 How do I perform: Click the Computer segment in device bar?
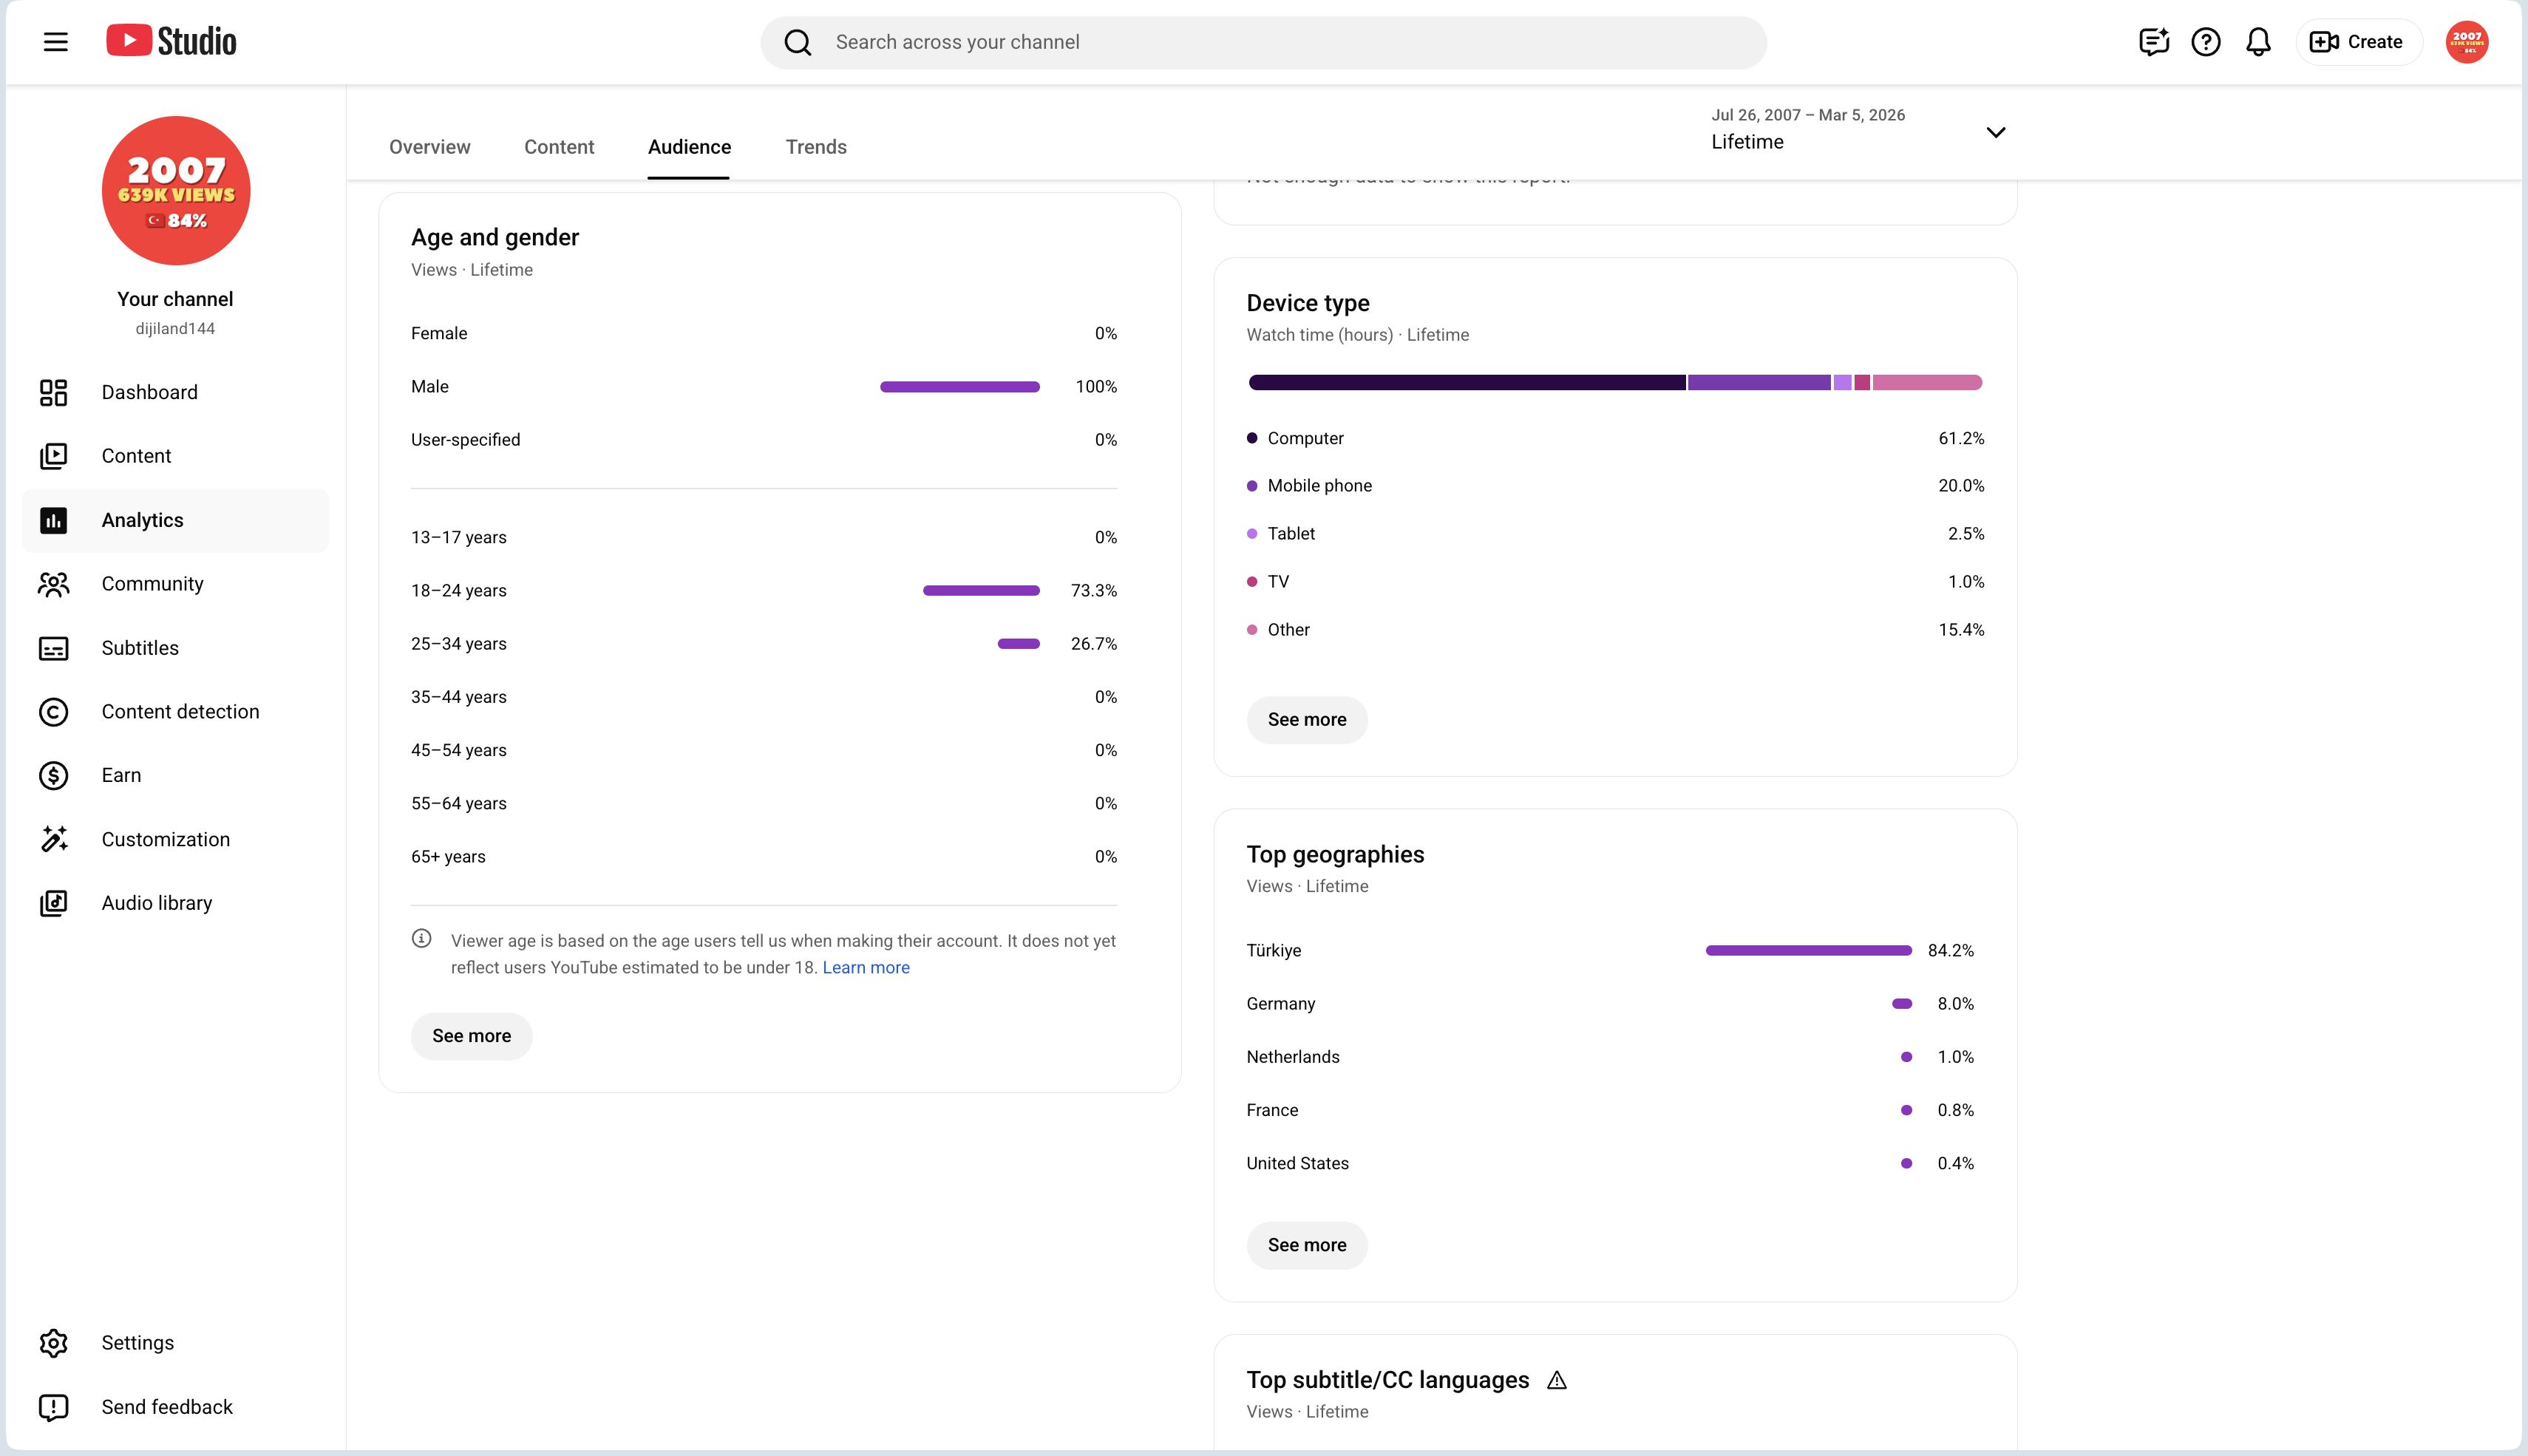click(x=1466, y=382)
